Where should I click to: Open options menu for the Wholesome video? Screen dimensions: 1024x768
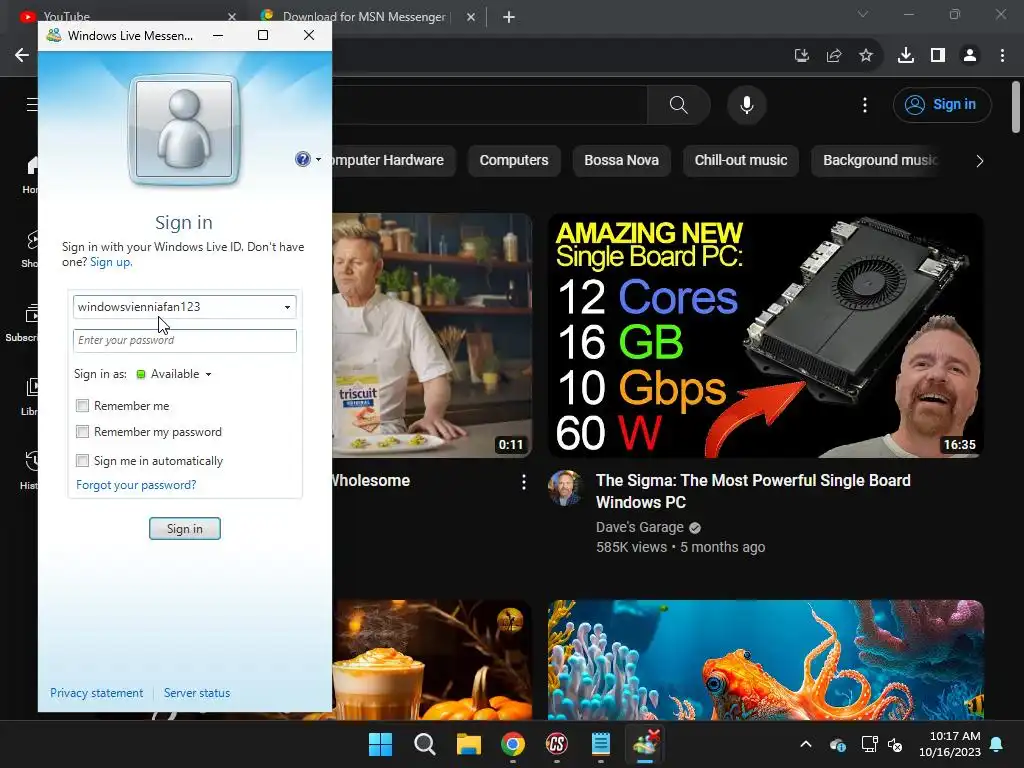click(x=524, y=482)
